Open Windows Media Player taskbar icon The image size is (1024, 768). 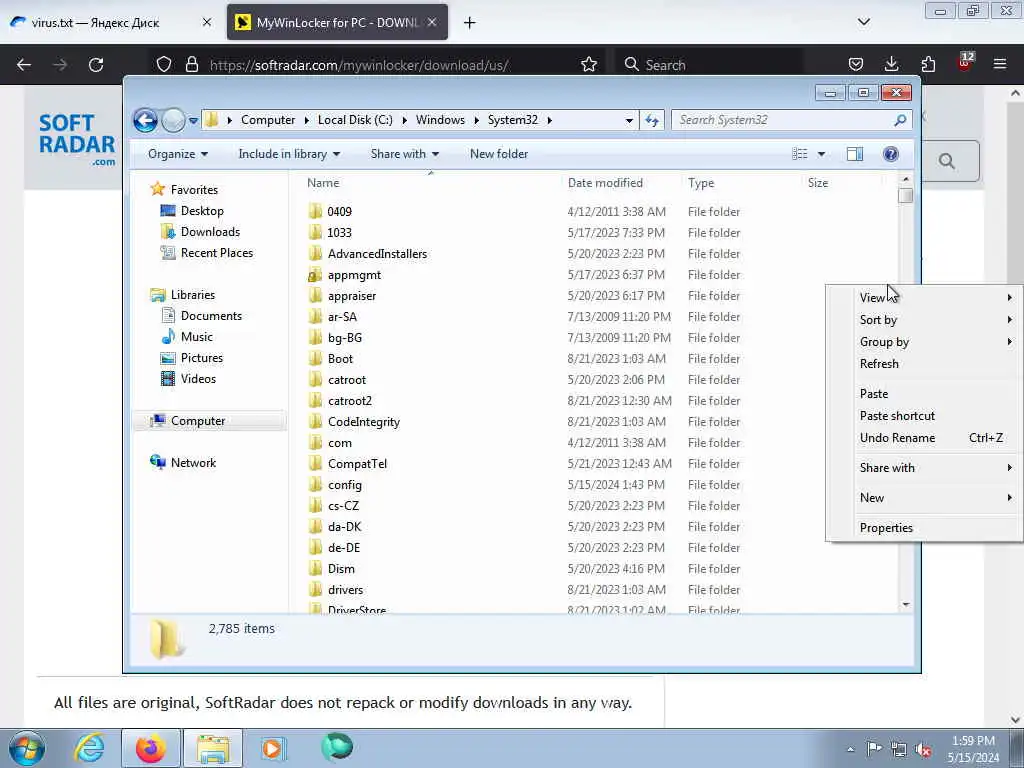click(x=273, y=748)
